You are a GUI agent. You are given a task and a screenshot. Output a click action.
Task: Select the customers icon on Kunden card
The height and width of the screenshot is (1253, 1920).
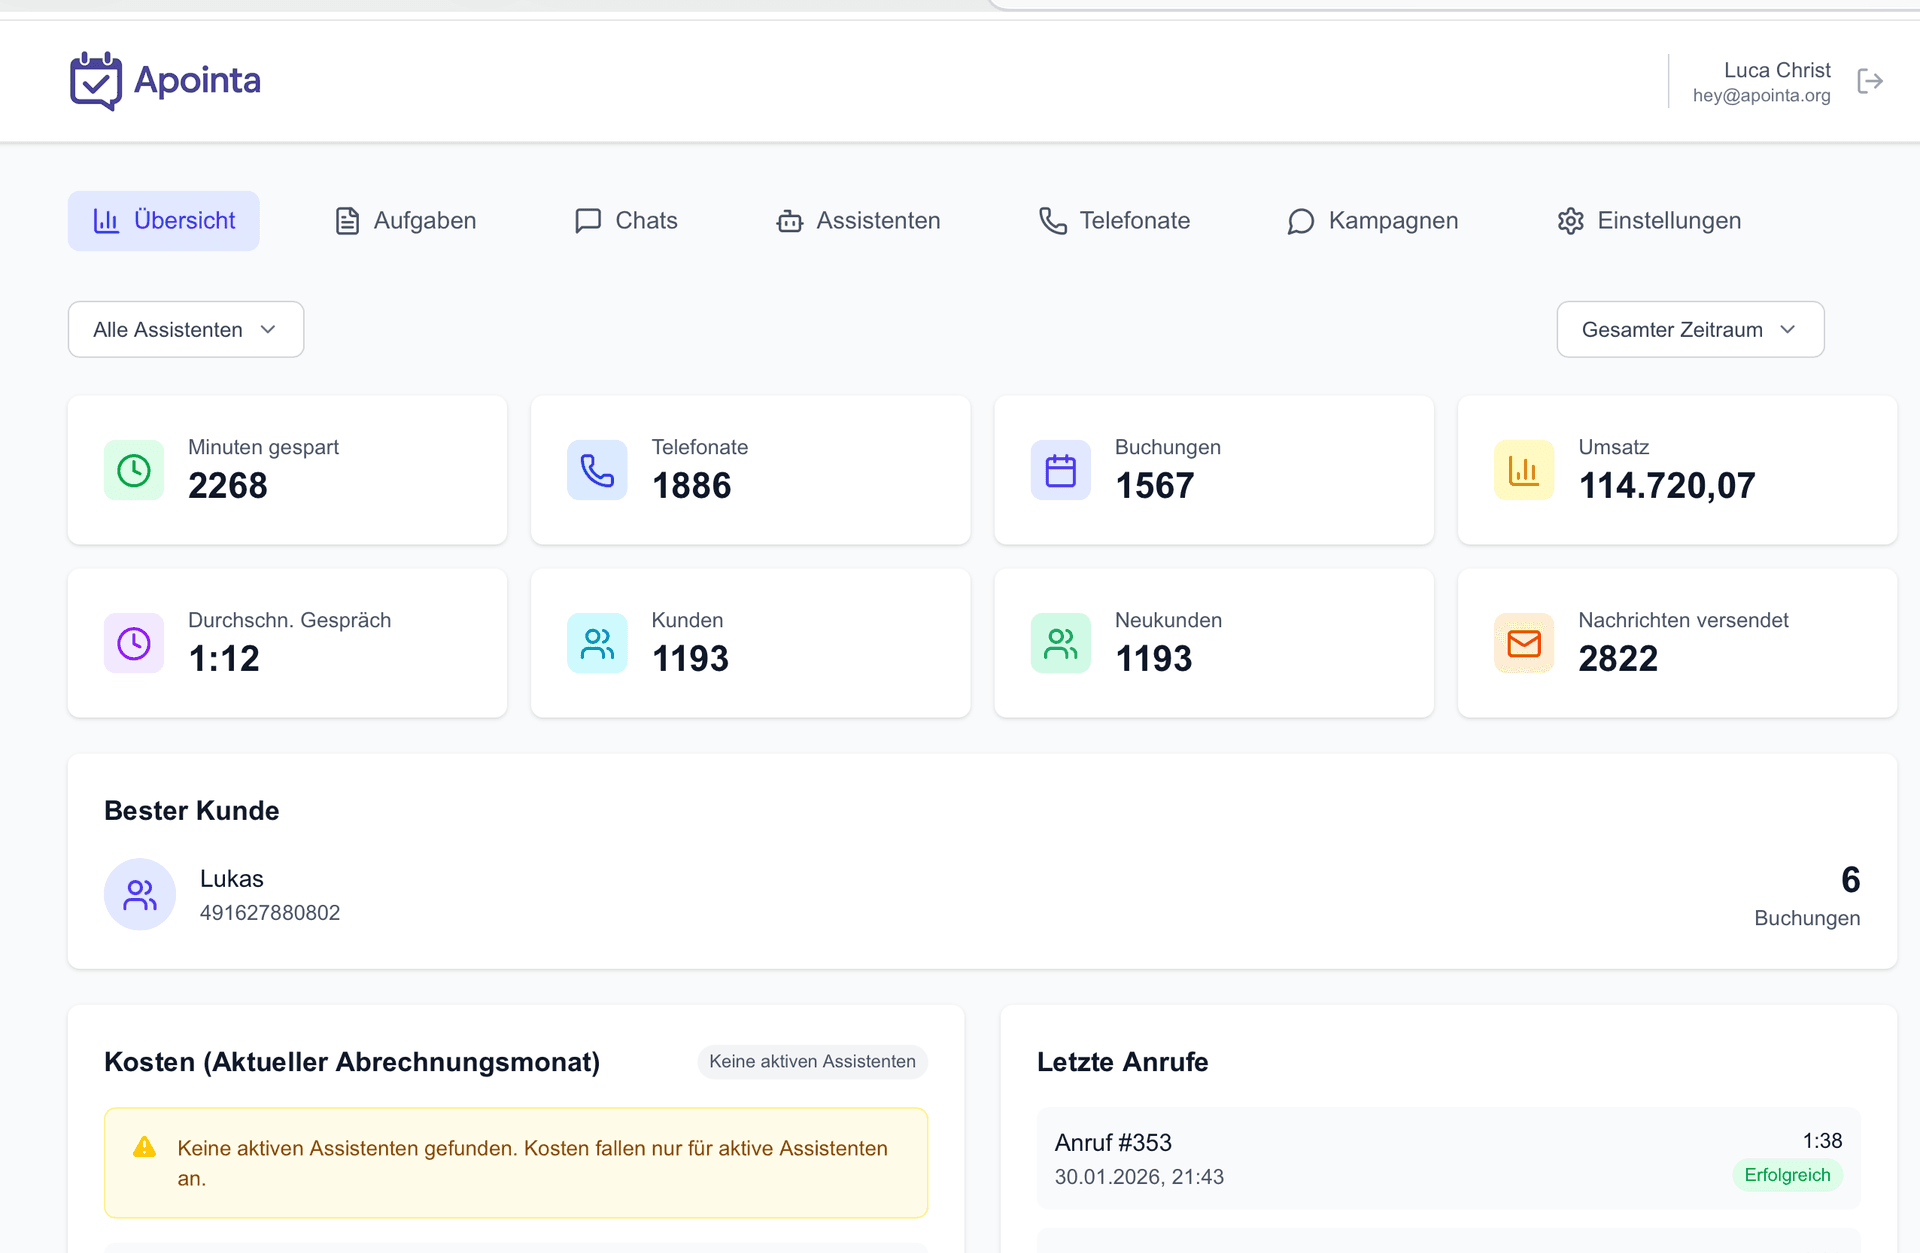tap(596, 643)
